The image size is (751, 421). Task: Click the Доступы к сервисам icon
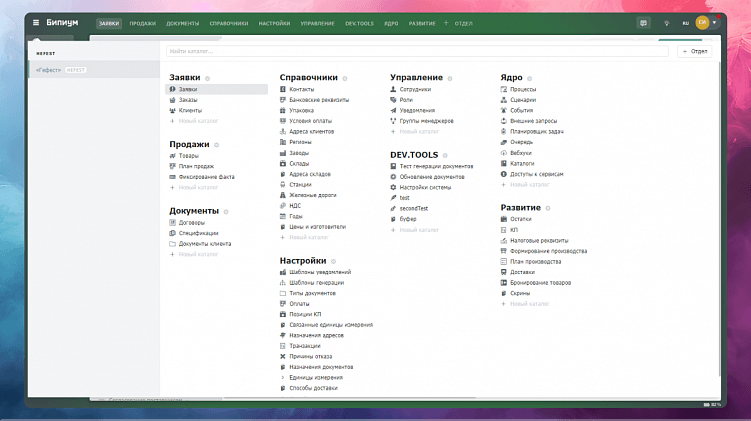coord(503,174)
